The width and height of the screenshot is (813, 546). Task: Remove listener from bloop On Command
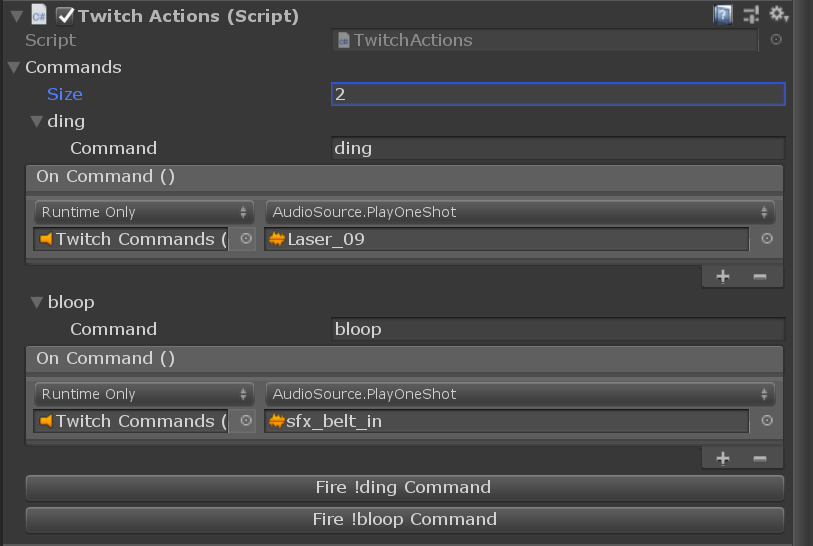(x=760, y=458)
